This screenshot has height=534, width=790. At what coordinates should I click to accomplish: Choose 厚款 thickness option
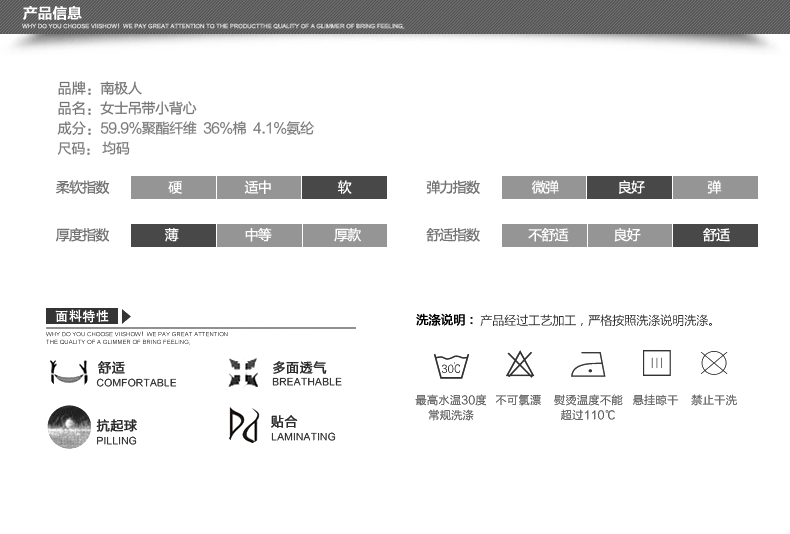(x=344, y=236)
